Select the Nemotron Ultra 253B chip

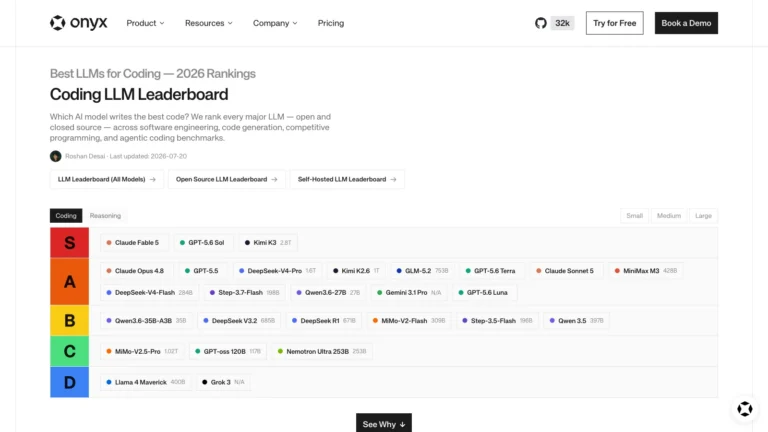pyautogui.click(x=322, y=351)
